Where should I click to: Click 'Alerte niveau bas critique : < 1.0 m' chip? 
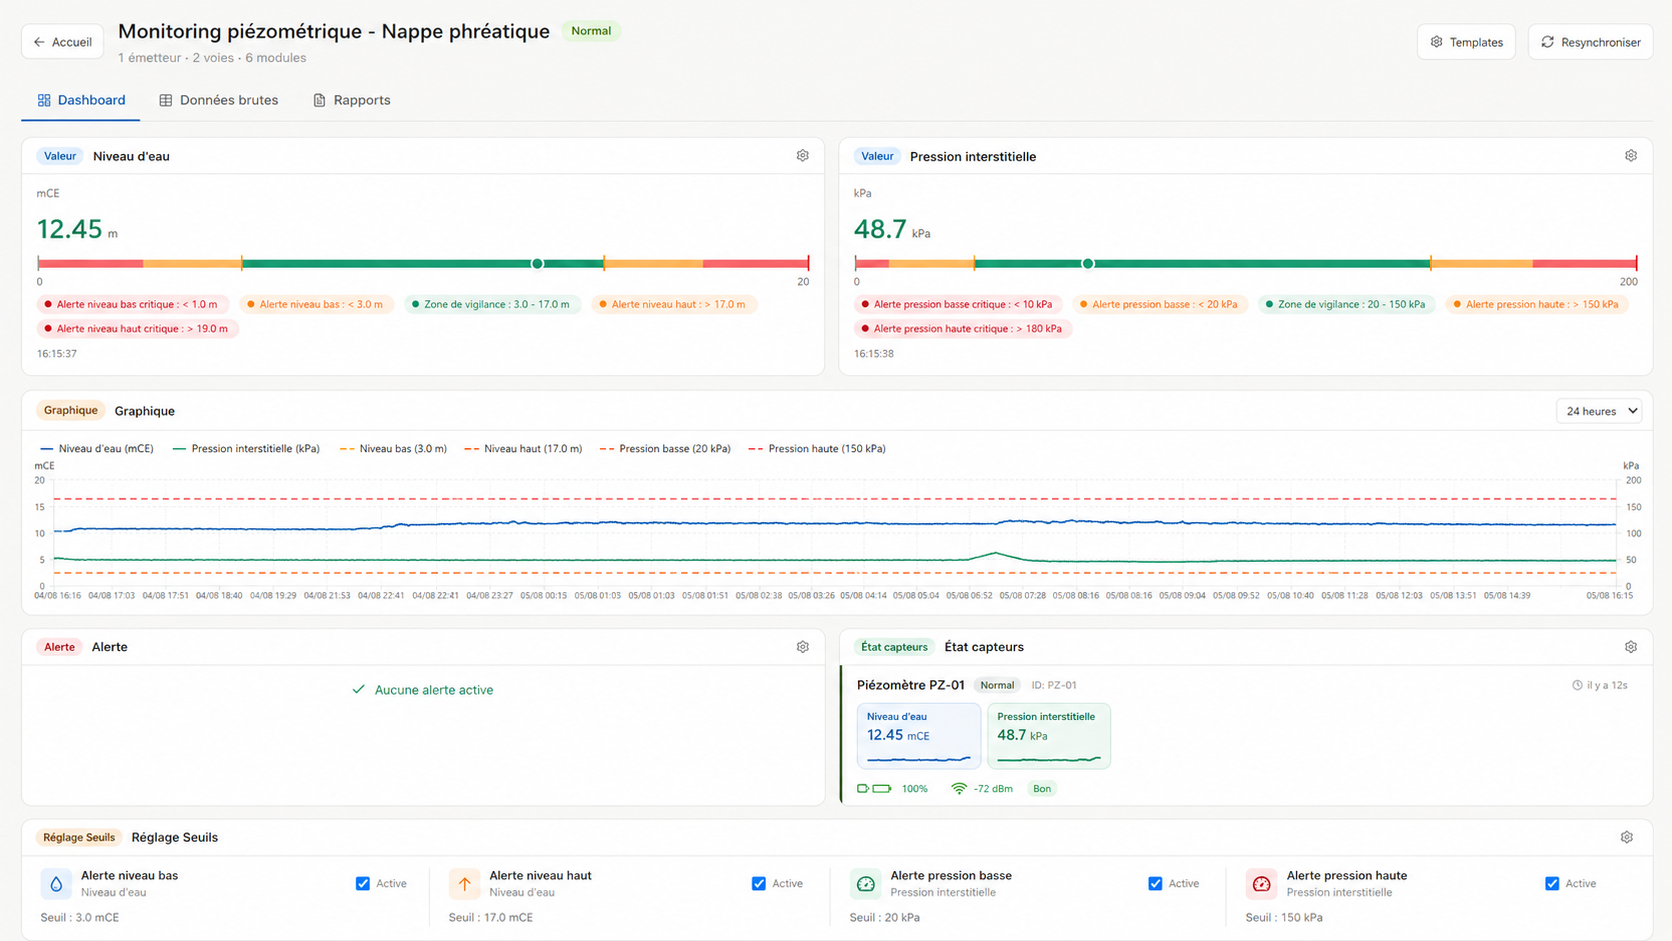click(x=133, y=304)
